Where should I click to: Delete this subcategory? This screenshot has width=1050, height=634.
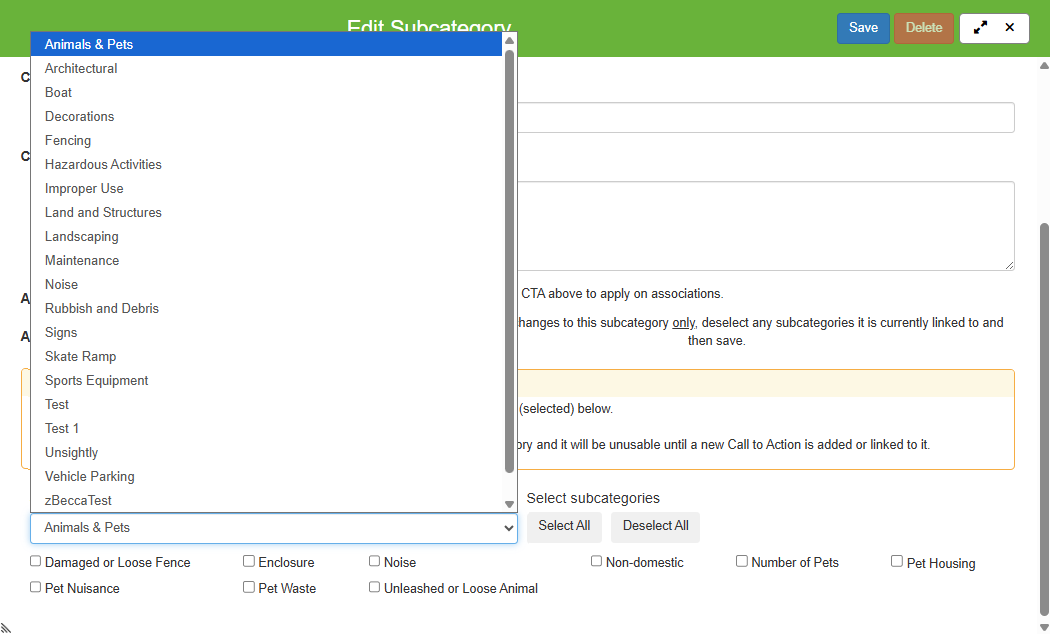[923, 28]
